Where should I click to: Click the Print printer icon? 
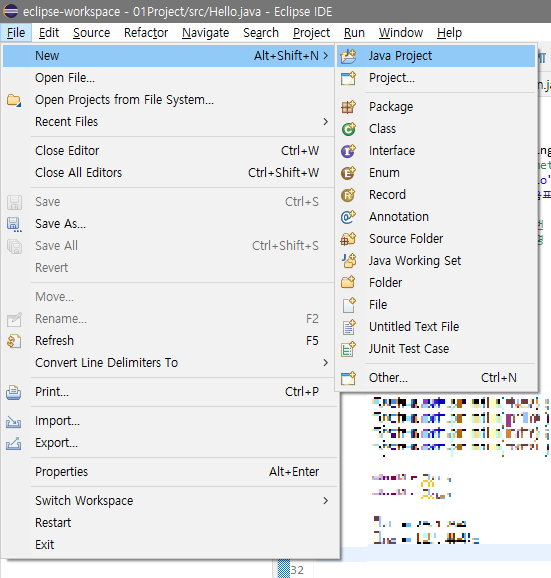14,392
